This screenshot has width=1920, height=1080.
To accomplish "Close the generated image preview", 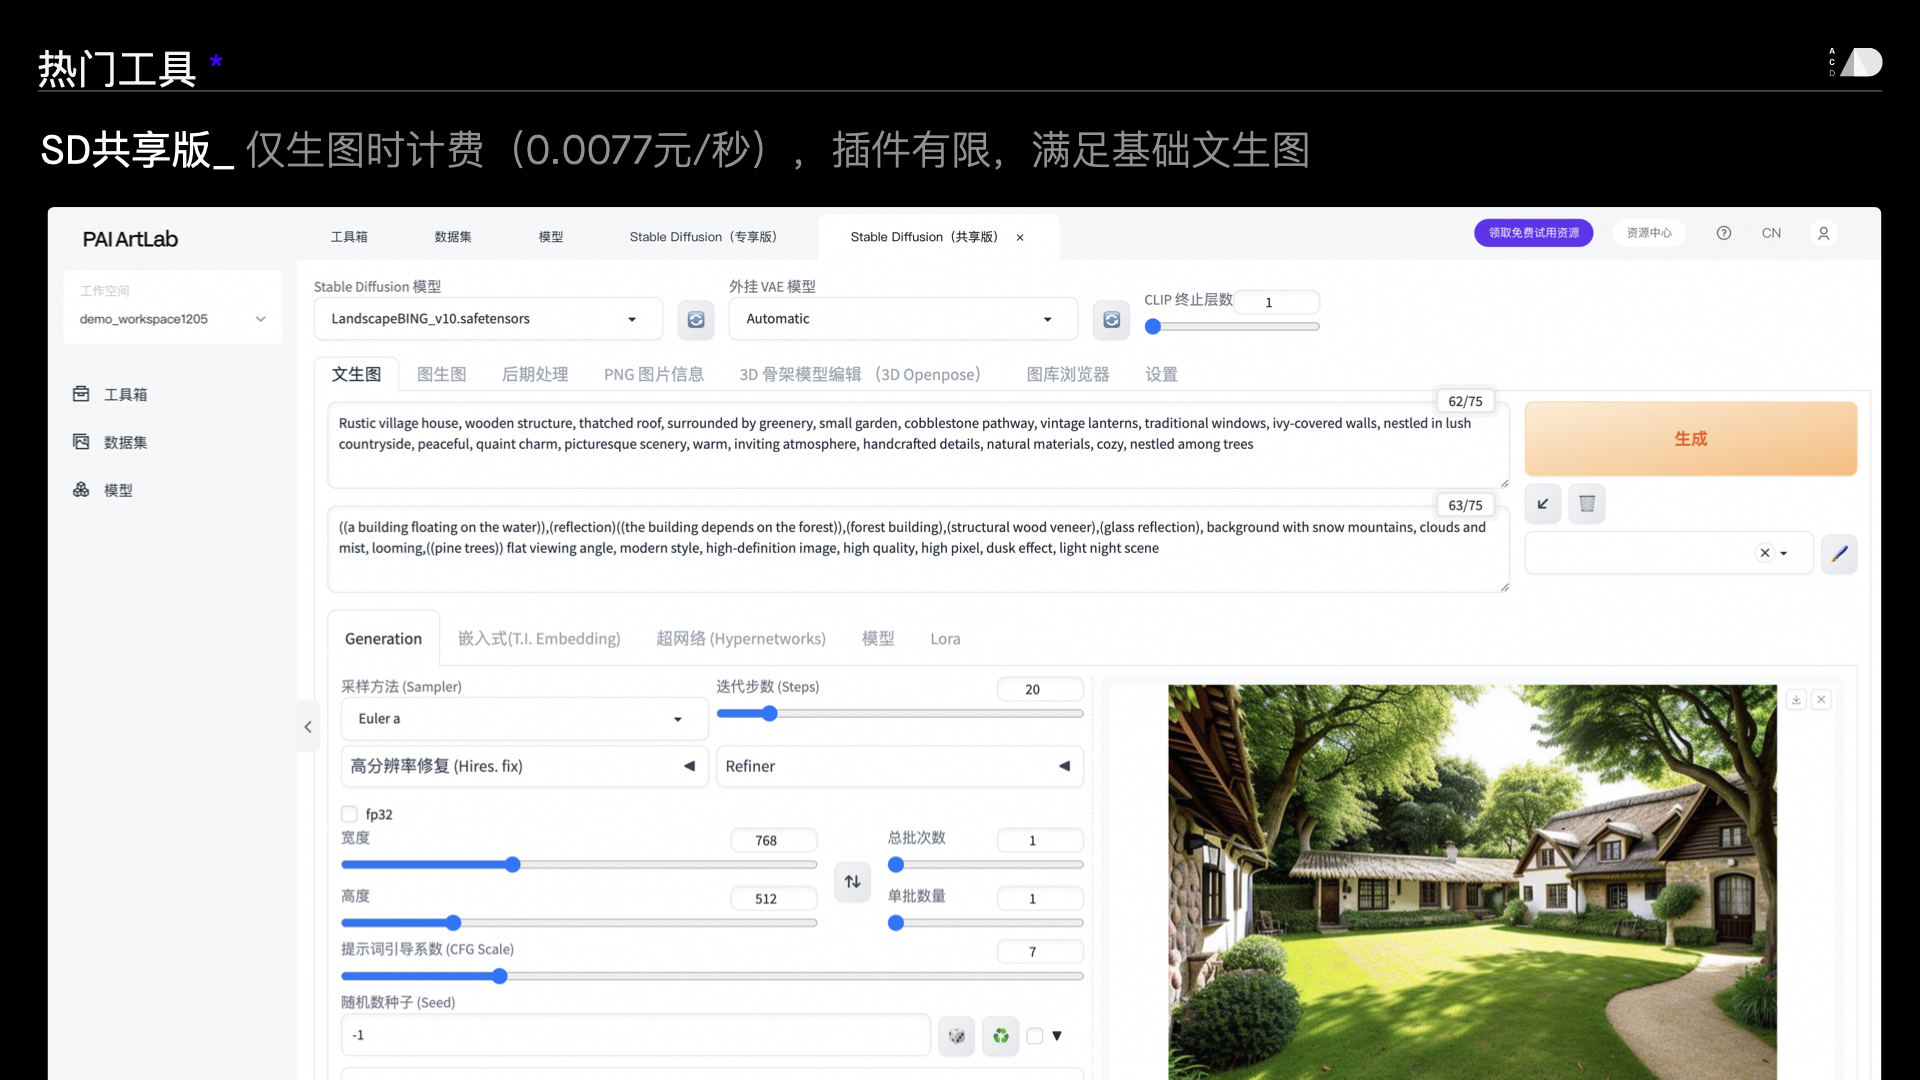I will pos(1822,700).
